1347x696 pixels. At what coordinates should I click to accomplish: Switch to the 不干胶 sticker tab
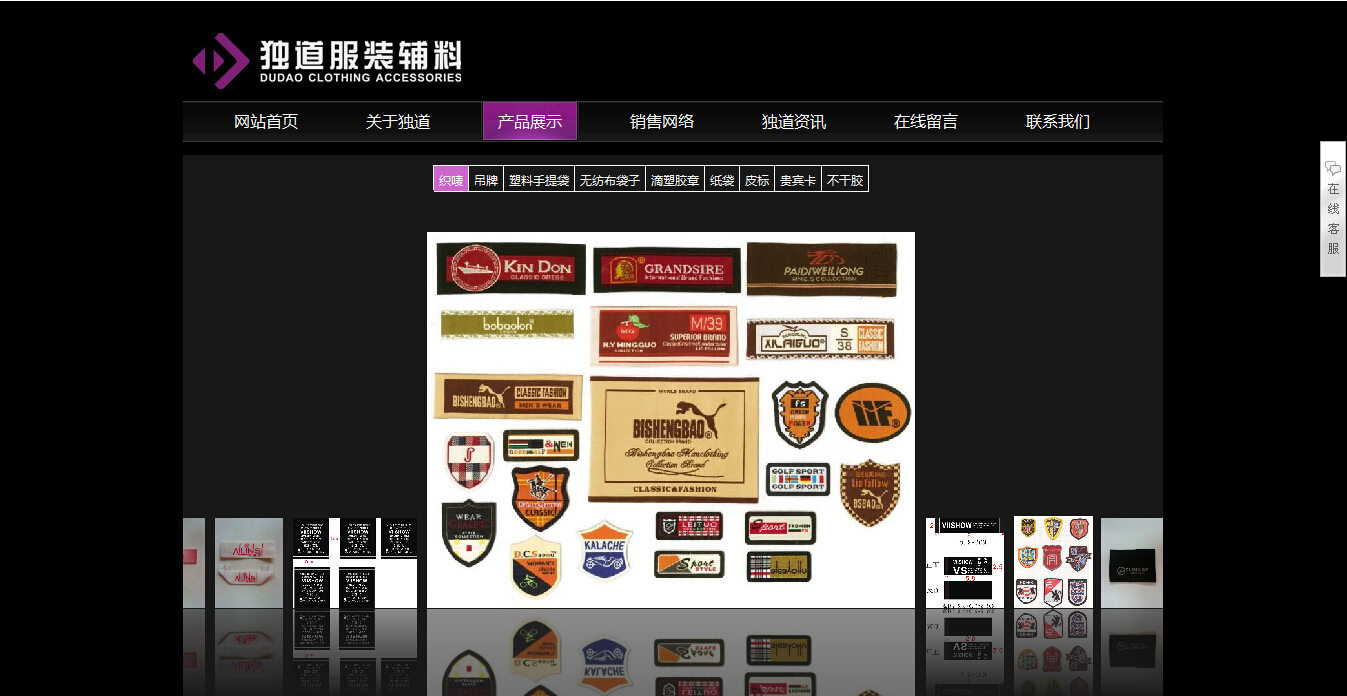coord(845,179)
